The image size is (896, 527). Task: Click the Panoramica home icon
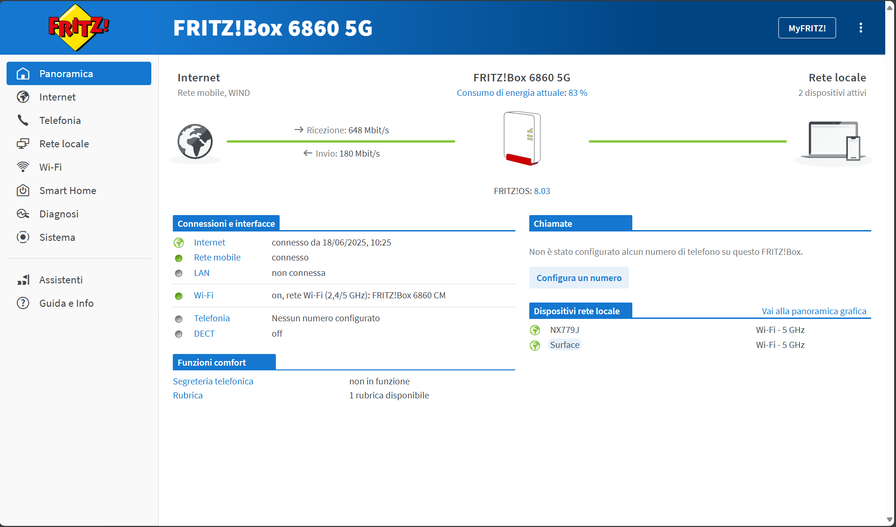[23, 74]
